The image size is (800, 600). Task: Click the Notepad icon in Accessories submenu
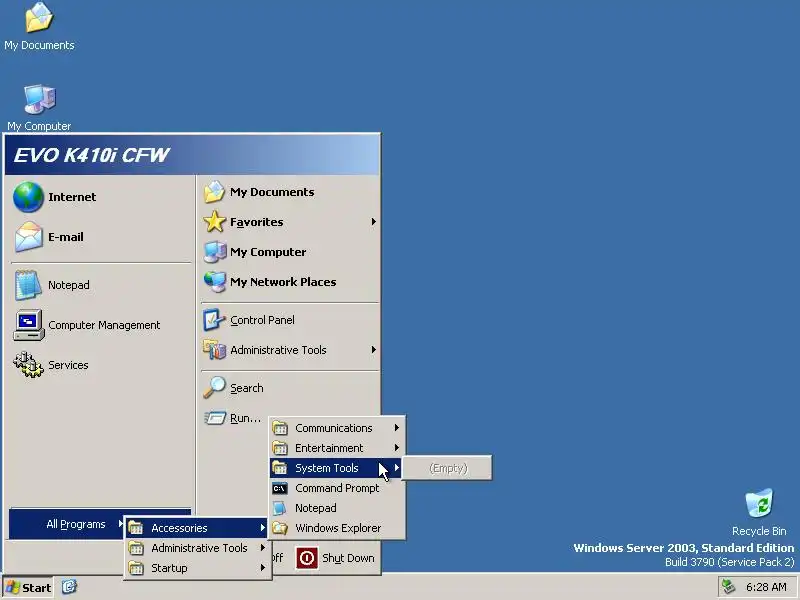click(x=280, y=508)
